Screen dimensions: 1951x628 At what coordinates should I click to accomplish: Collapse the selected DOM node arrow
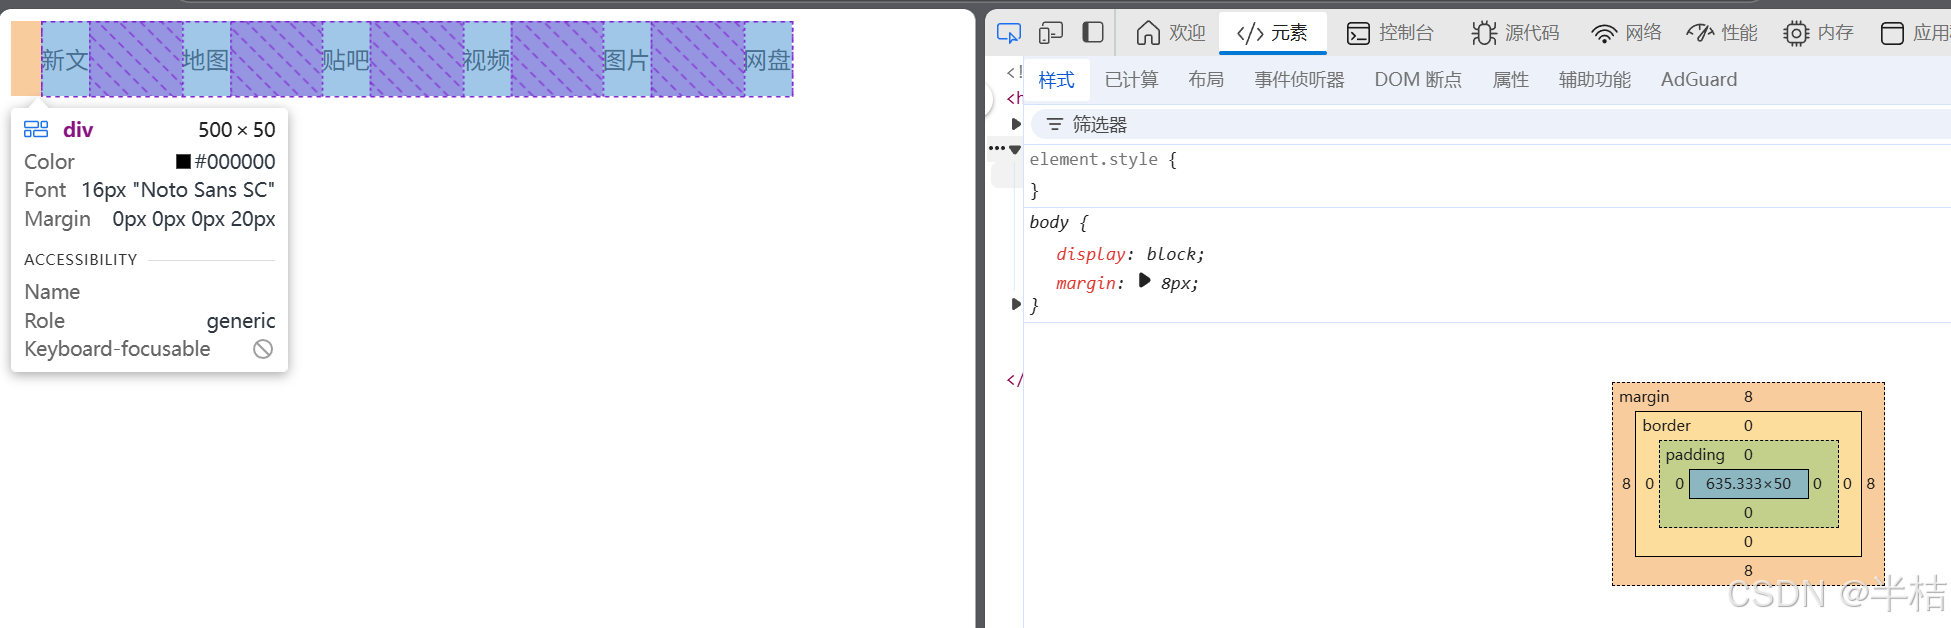(x=1015, y=150)
